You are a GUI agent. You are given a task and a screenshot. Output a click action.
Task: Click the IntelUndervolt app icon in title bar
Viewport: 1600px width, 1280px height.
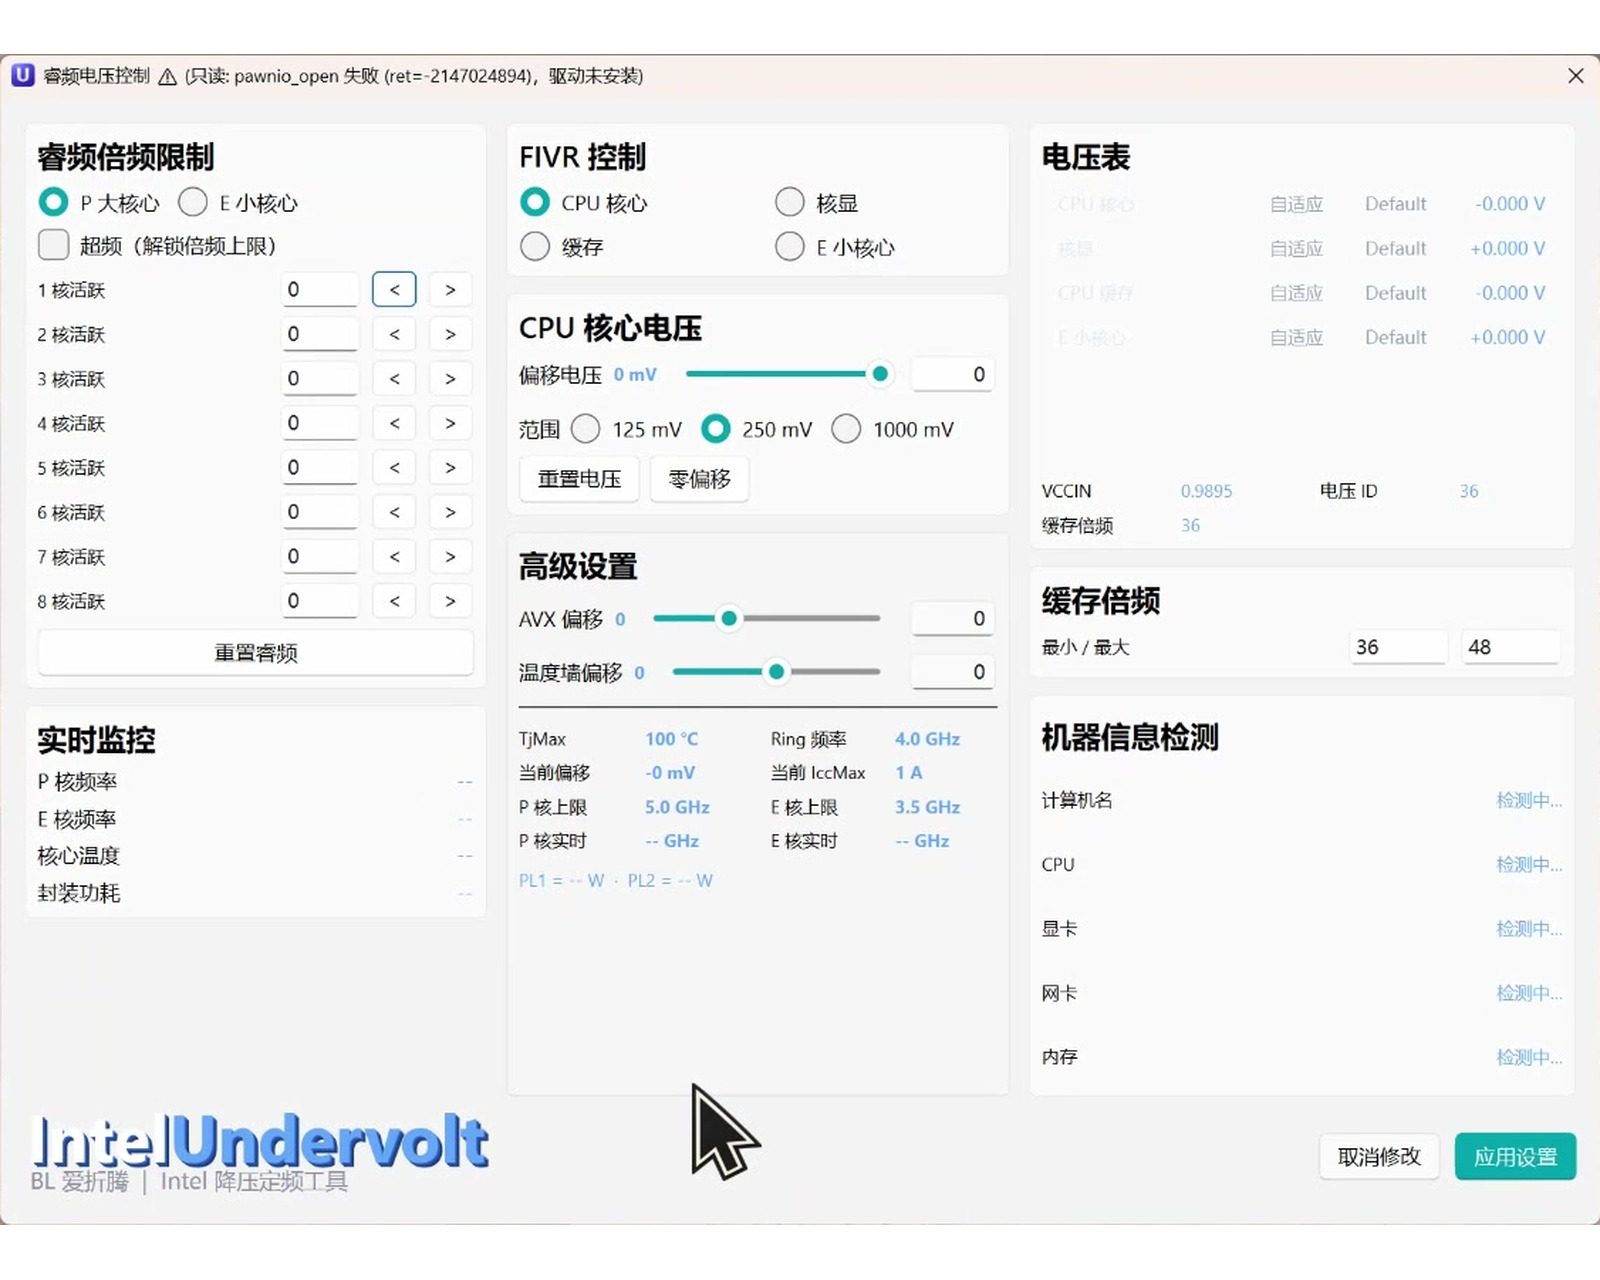tap(23, 75)
